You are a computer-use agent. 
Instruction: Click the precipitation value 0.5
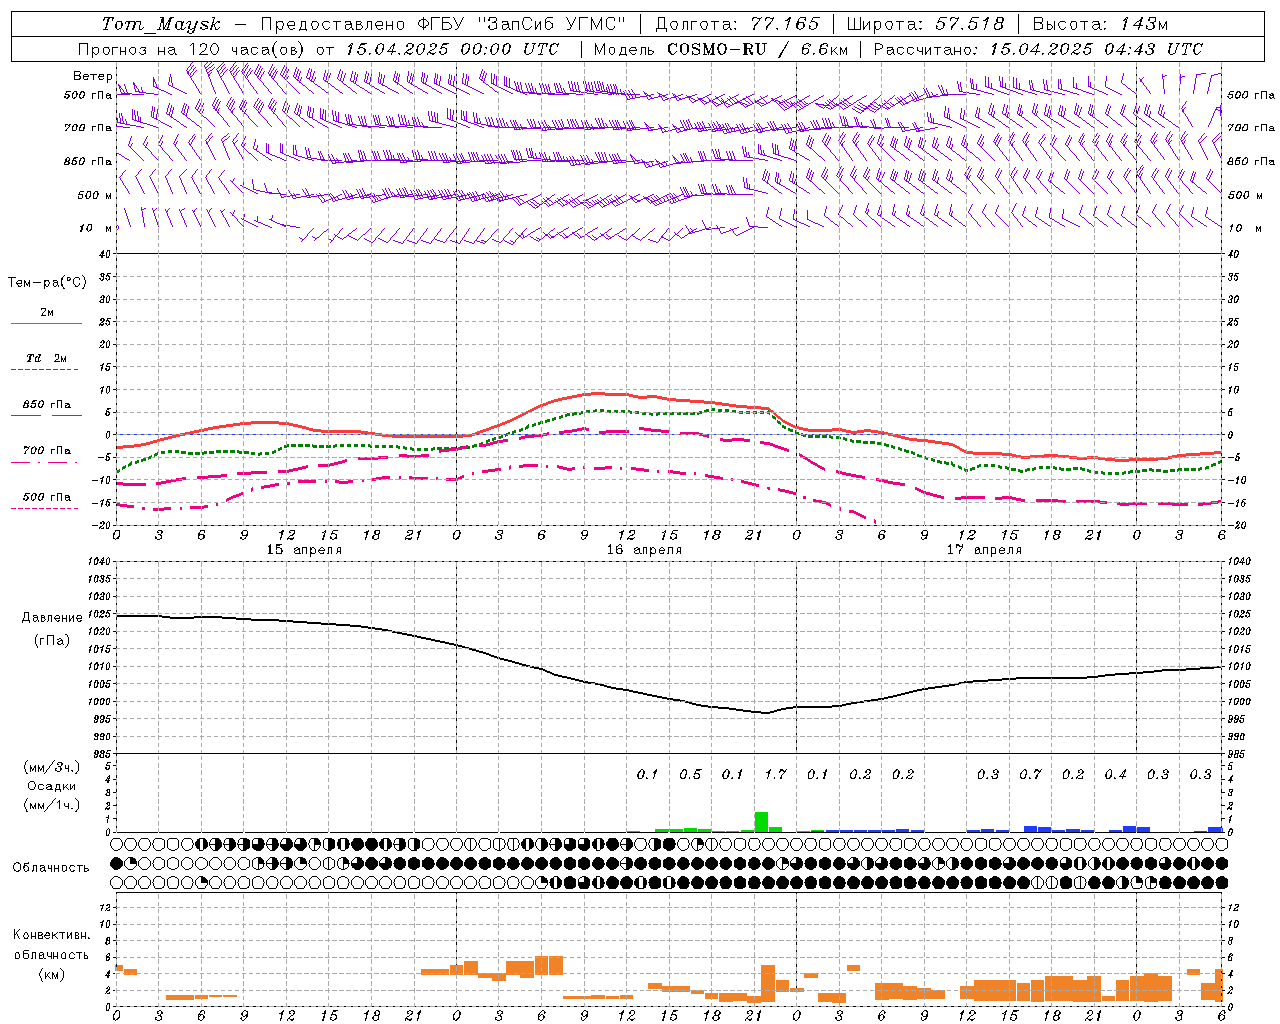click(690, 774)
